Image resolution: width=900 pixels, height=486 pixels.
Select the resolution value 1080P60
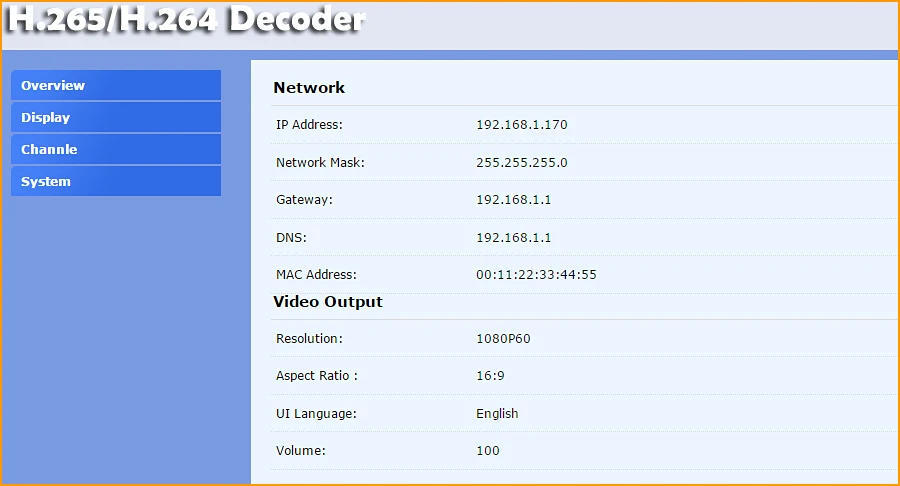(503, 339)
